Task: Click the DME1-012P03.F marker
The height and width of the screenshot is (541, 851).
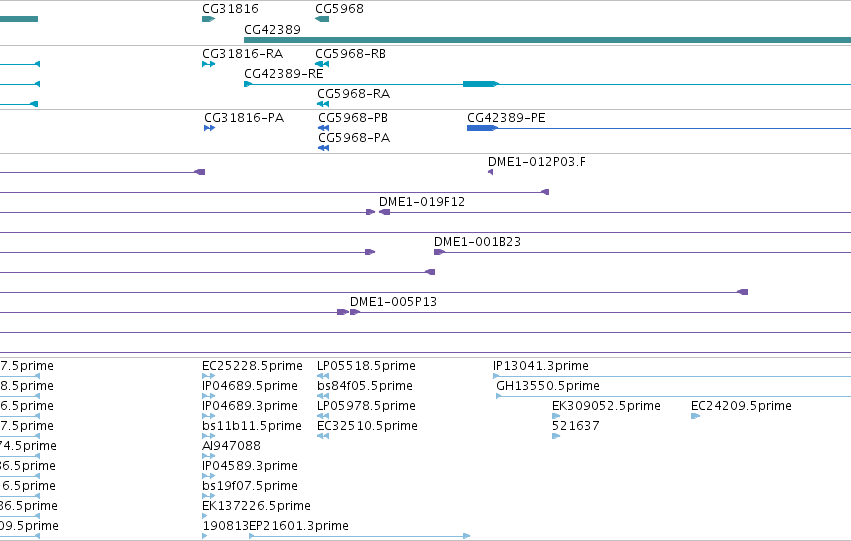Action: [x=491, y=172]
